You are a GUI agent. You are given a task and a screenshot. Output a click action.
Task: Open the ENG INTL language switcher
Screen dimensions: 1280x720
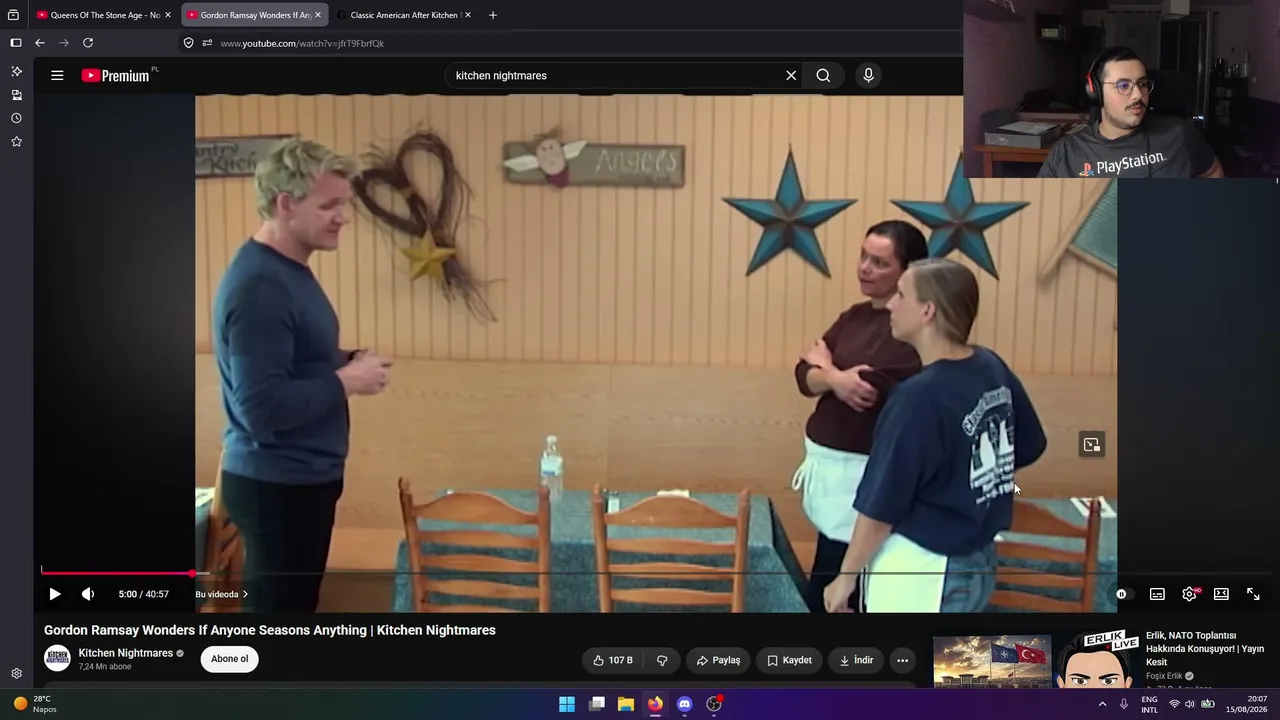click(1150, 704)
